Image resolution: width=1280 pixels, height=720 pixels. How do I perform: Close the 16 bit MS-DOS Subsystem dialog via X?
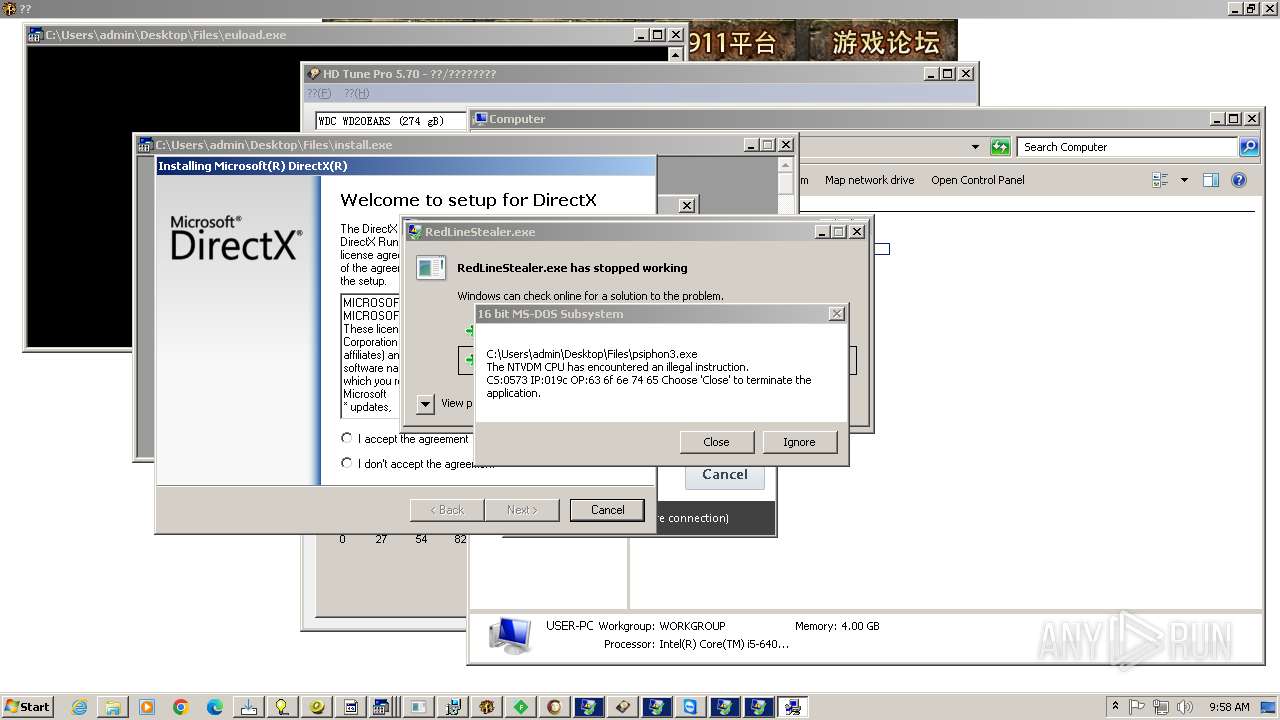(837, 314)
